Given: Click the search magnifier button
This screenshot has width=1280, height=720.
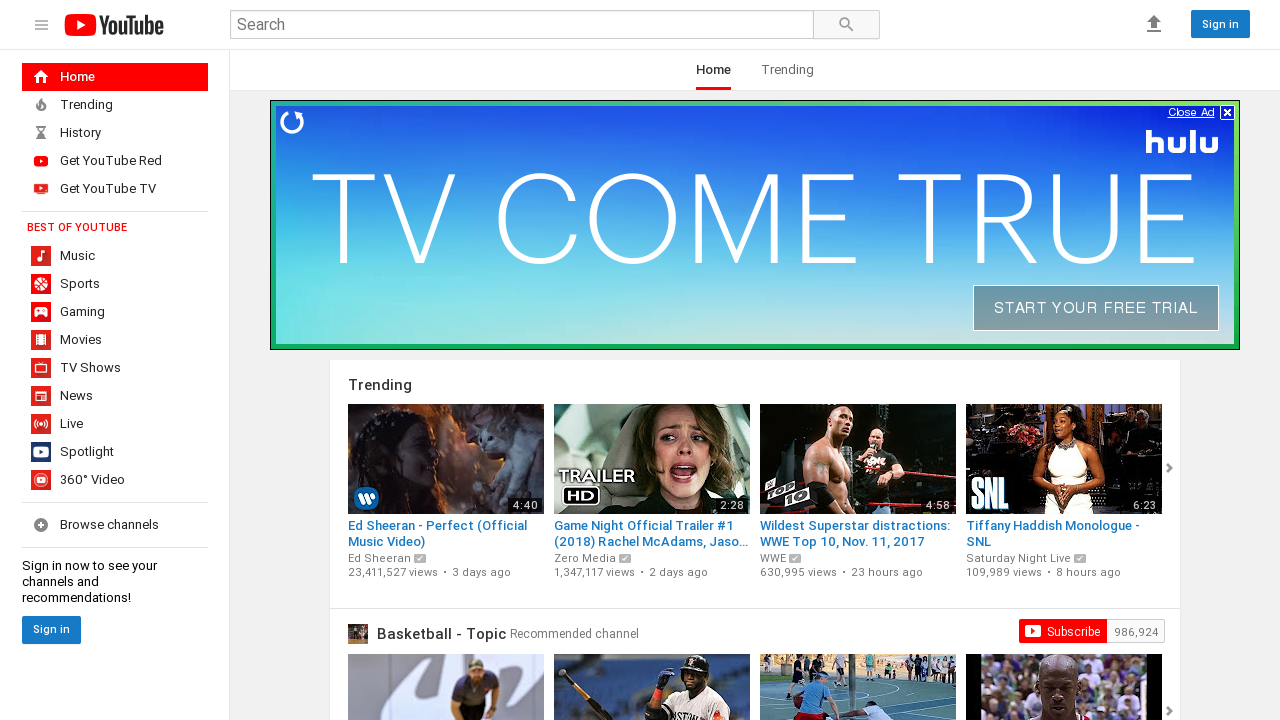Looking at the screenshot, I should click(846, 25).
